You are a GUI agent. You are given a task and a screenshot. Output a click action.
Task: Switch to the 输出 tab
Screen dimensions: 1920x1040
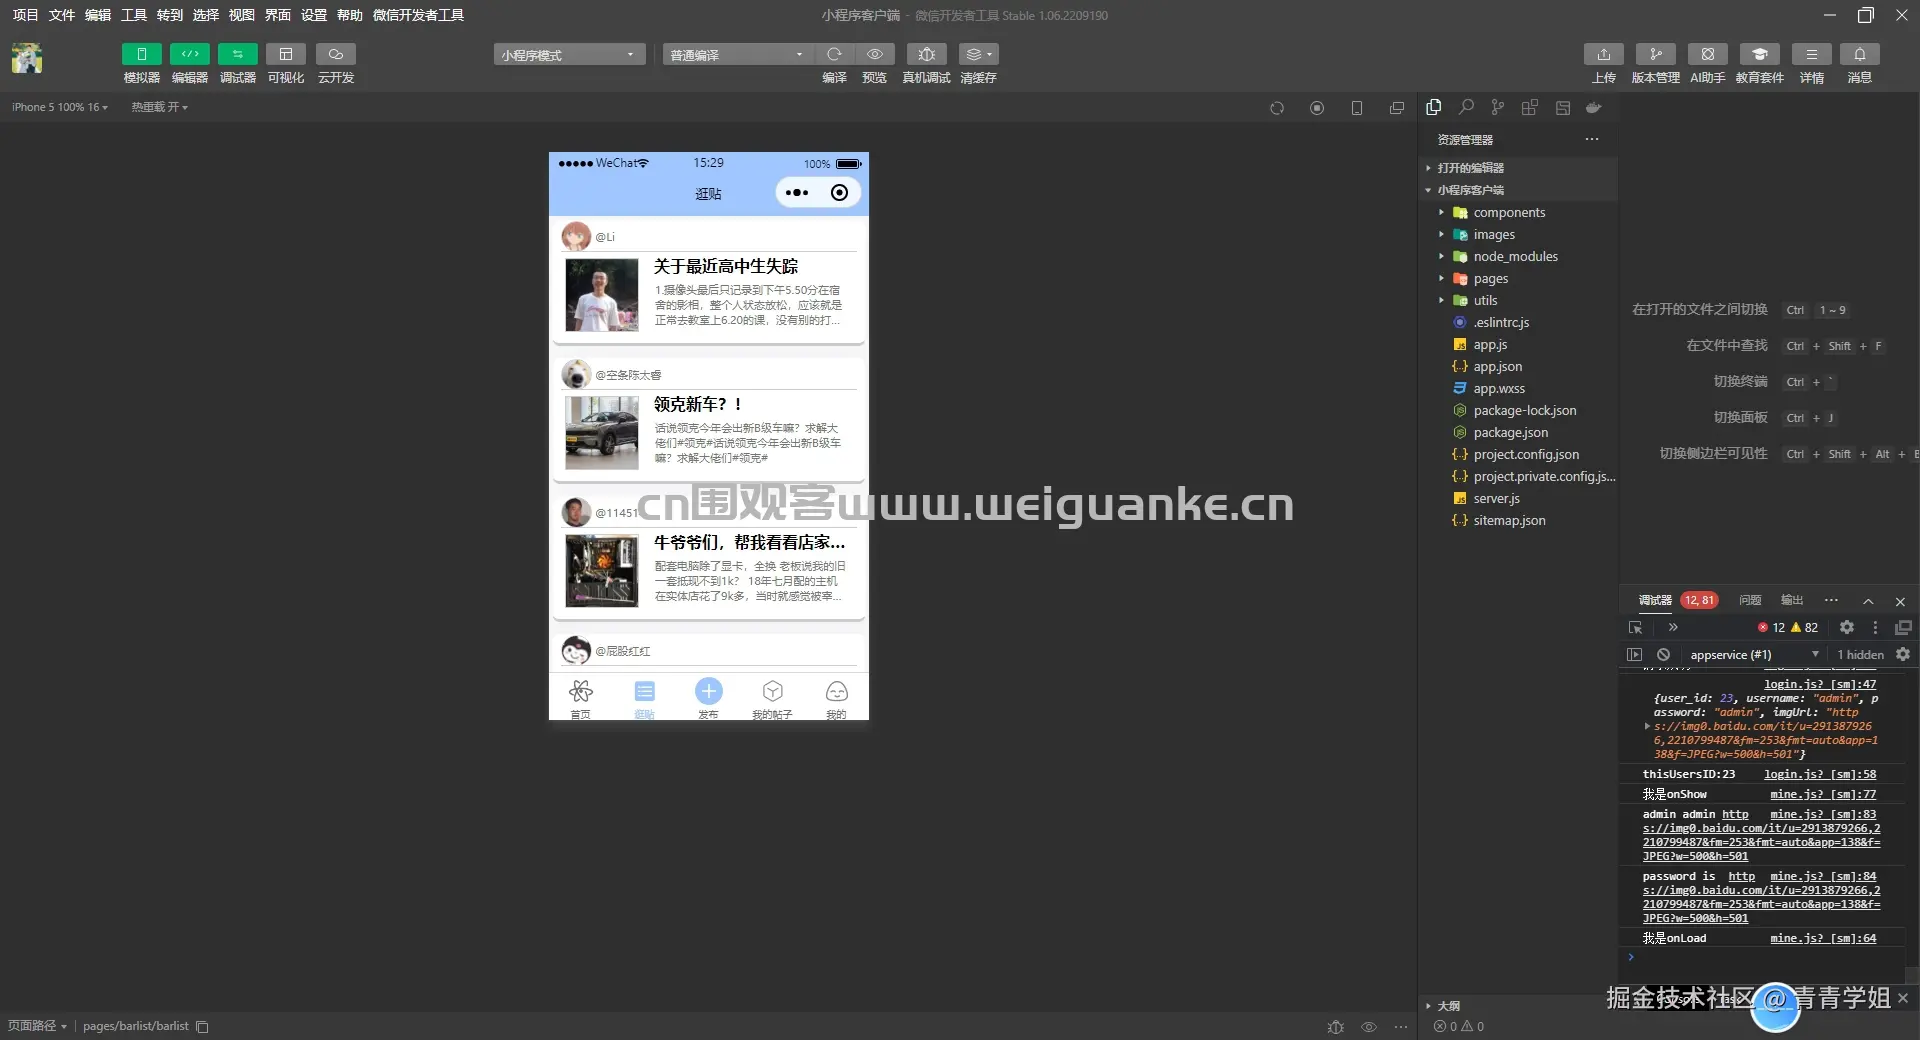1791,600
